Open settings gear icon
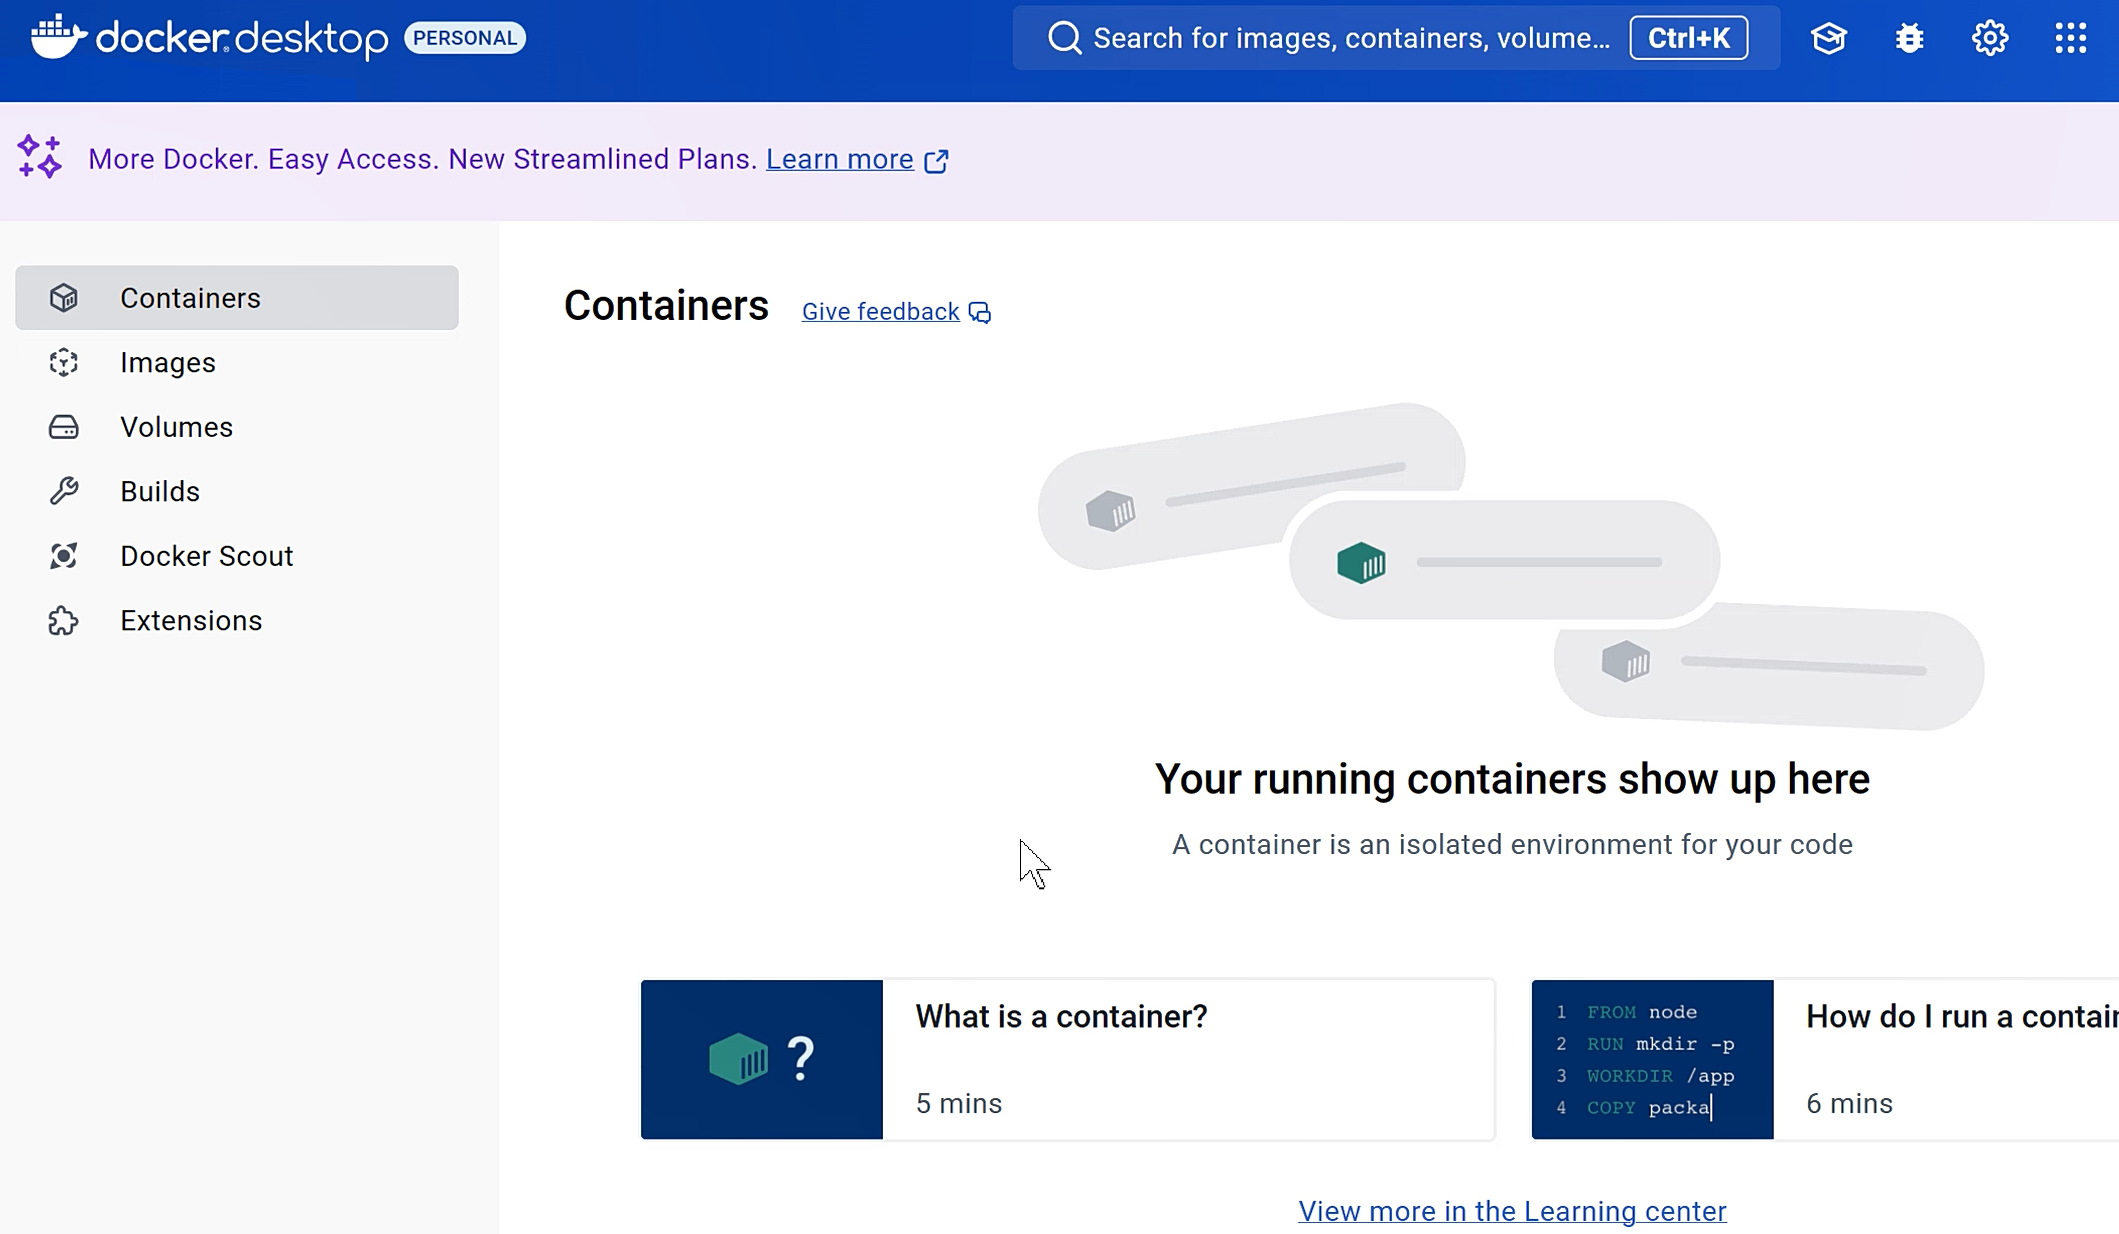Screen dimensions: 2119x1234 [x=1989, y=38]
